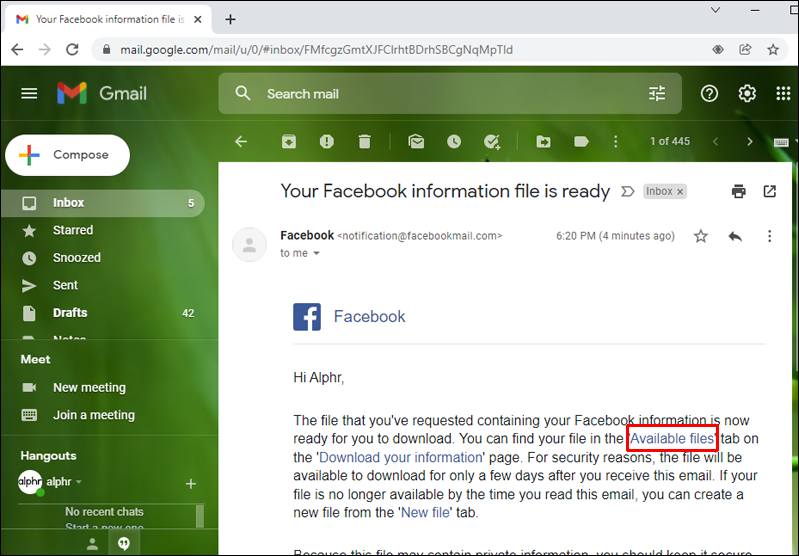Open the Snoozed folder
The image size is (799, 556).
[102, 258]
